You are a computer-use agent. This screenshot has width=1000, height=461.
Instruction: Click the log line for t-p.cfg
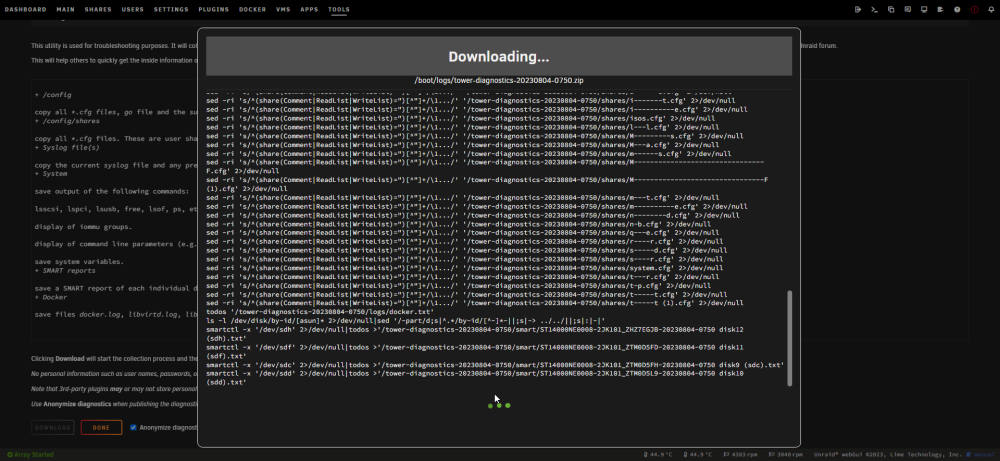point(459,286)
